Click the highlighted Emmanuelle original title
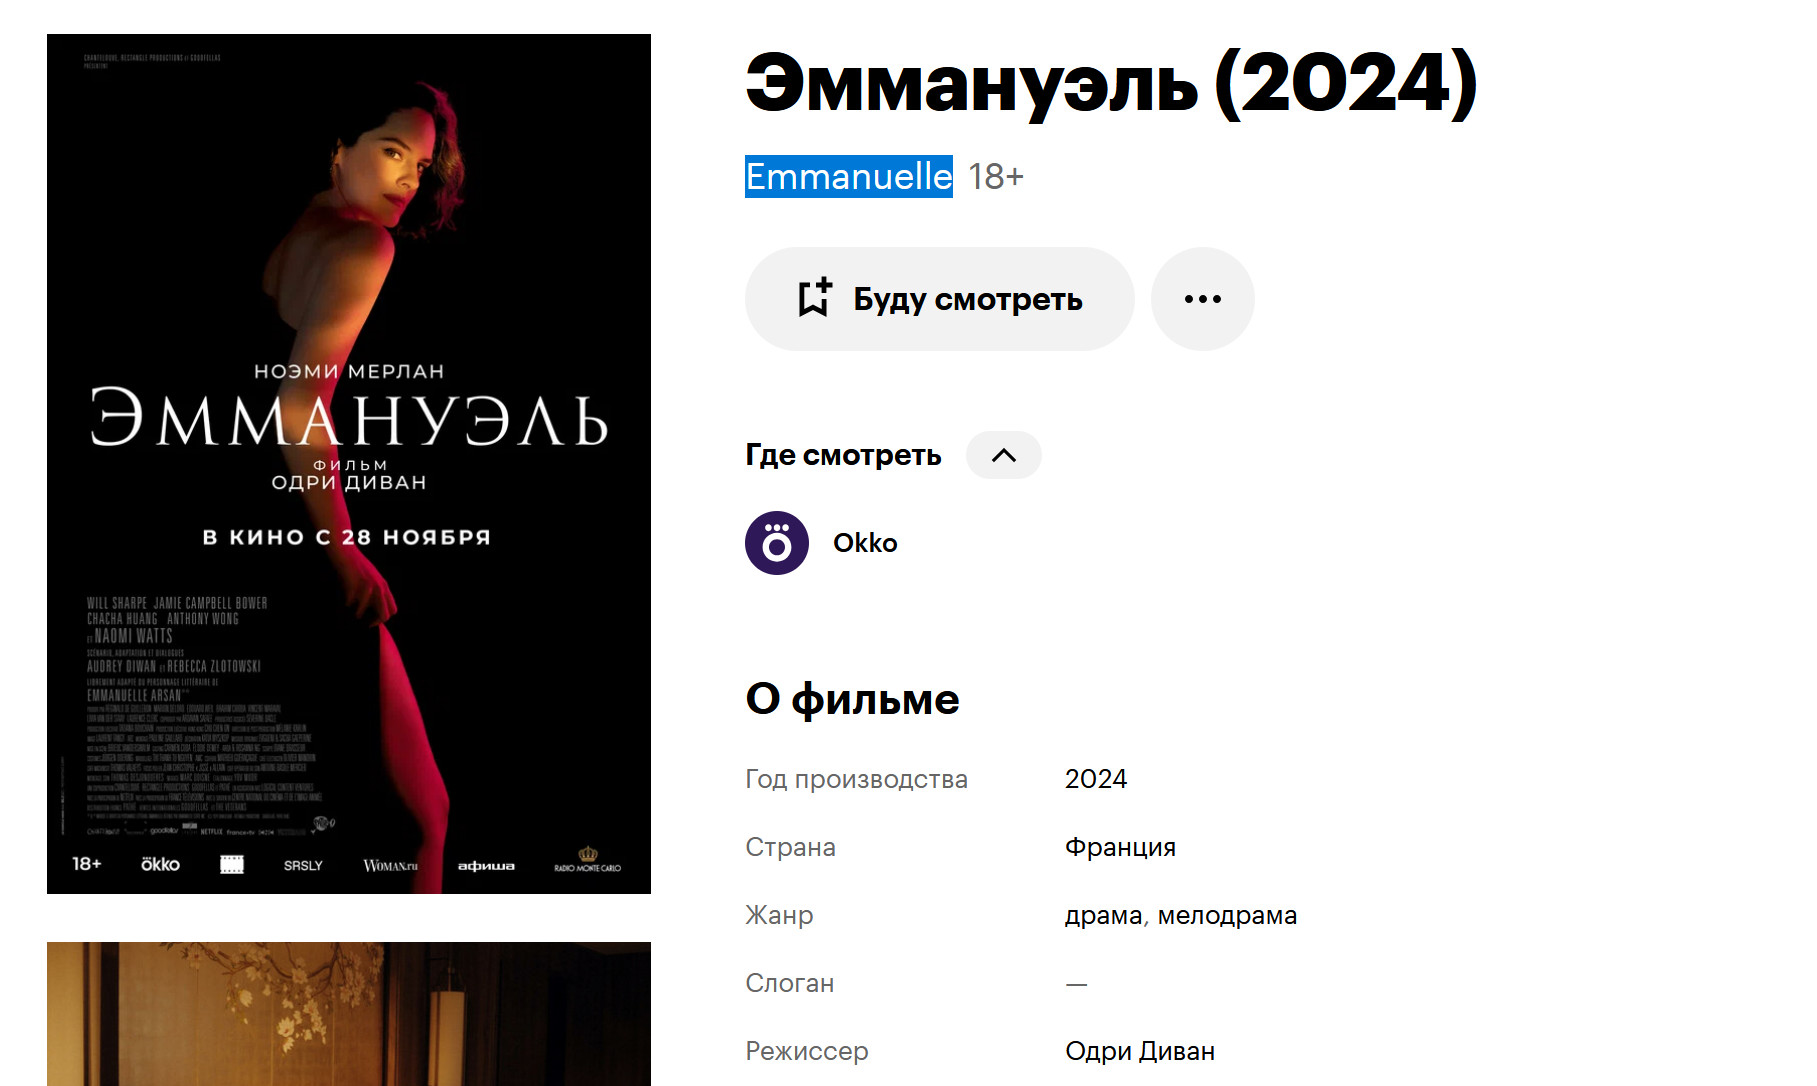The height and width of the screenshot is (1086, 1817). click(x=849, y=177)
